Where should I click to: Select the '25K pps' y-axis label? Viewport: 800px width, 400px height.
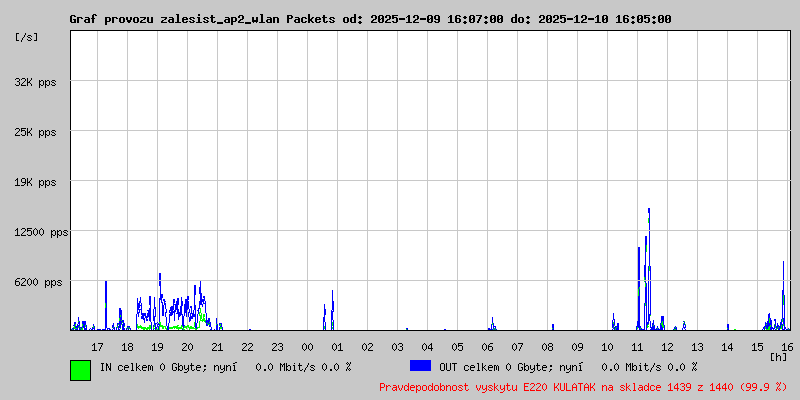(x=35, y=132)
